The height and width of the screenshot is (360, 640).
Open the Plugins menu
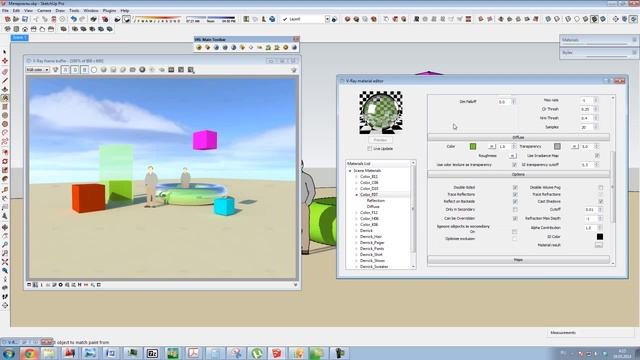coord(109,11)
